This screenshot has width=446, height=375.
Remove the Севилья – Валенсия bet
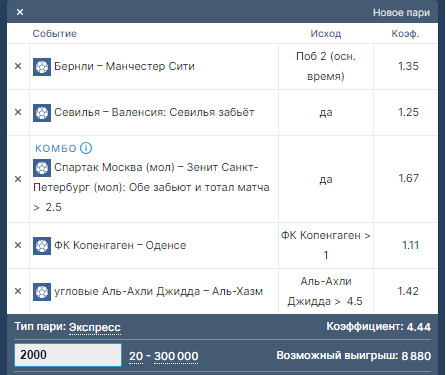18,112
